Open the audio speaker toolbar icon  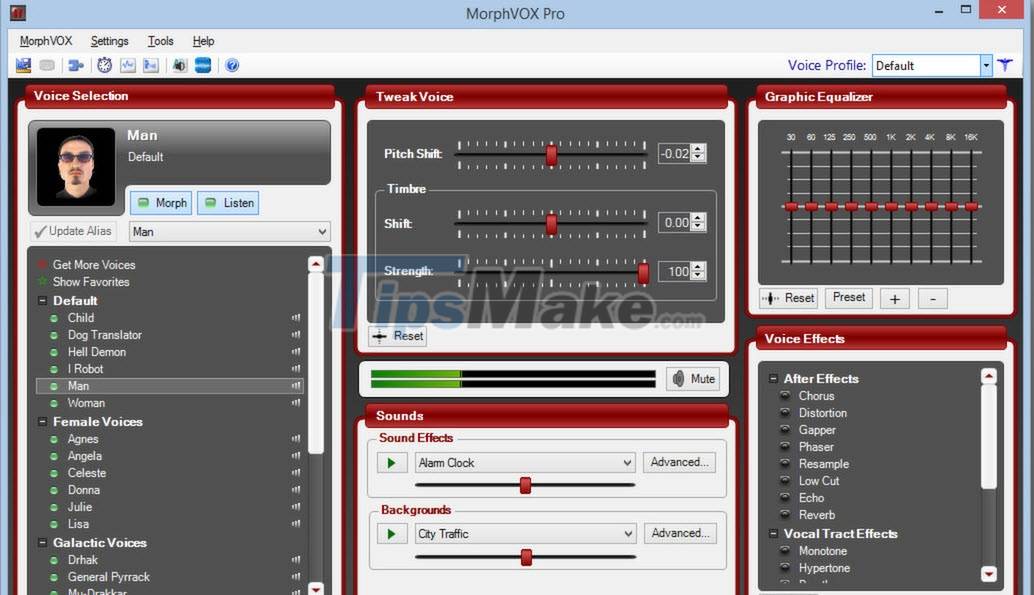(180, 65)
